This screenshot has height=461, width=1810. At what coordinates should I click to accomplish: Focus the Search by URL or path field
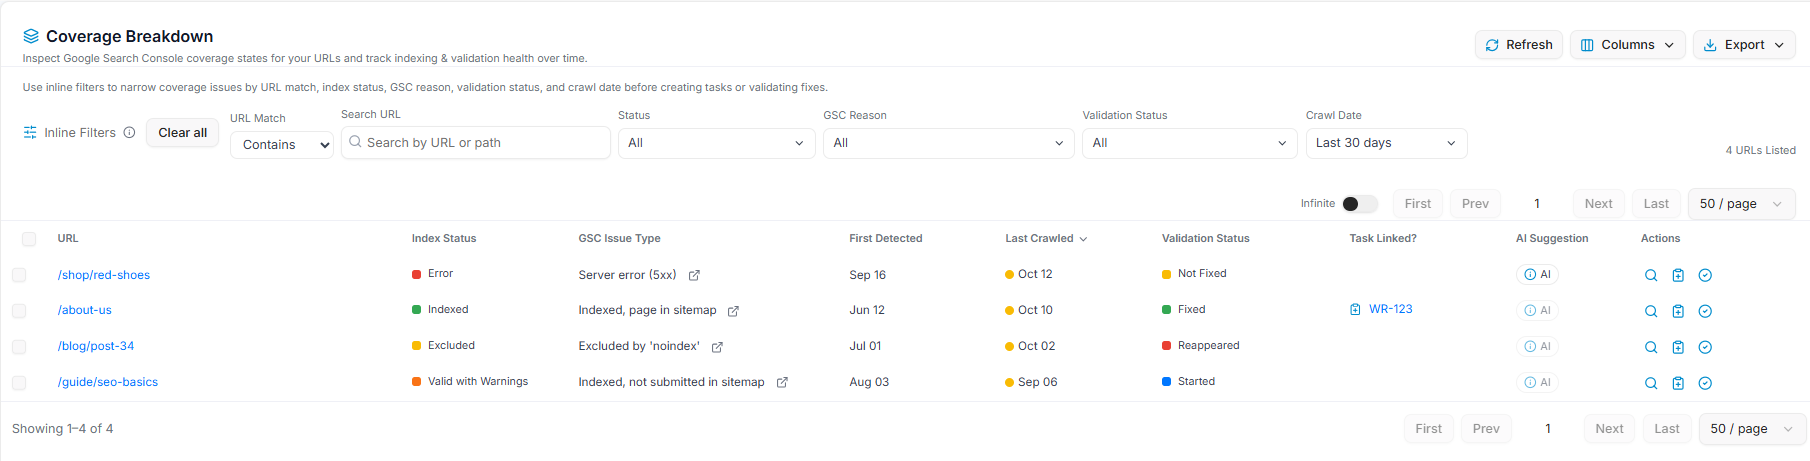point(476,143)
